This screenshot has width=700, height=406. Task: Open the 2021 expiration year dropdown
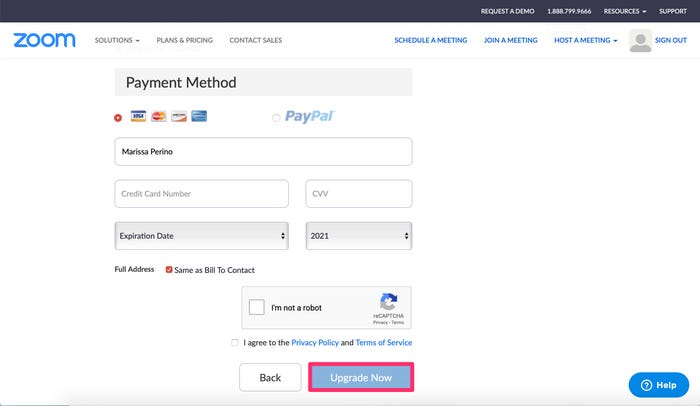click(359, 236)
